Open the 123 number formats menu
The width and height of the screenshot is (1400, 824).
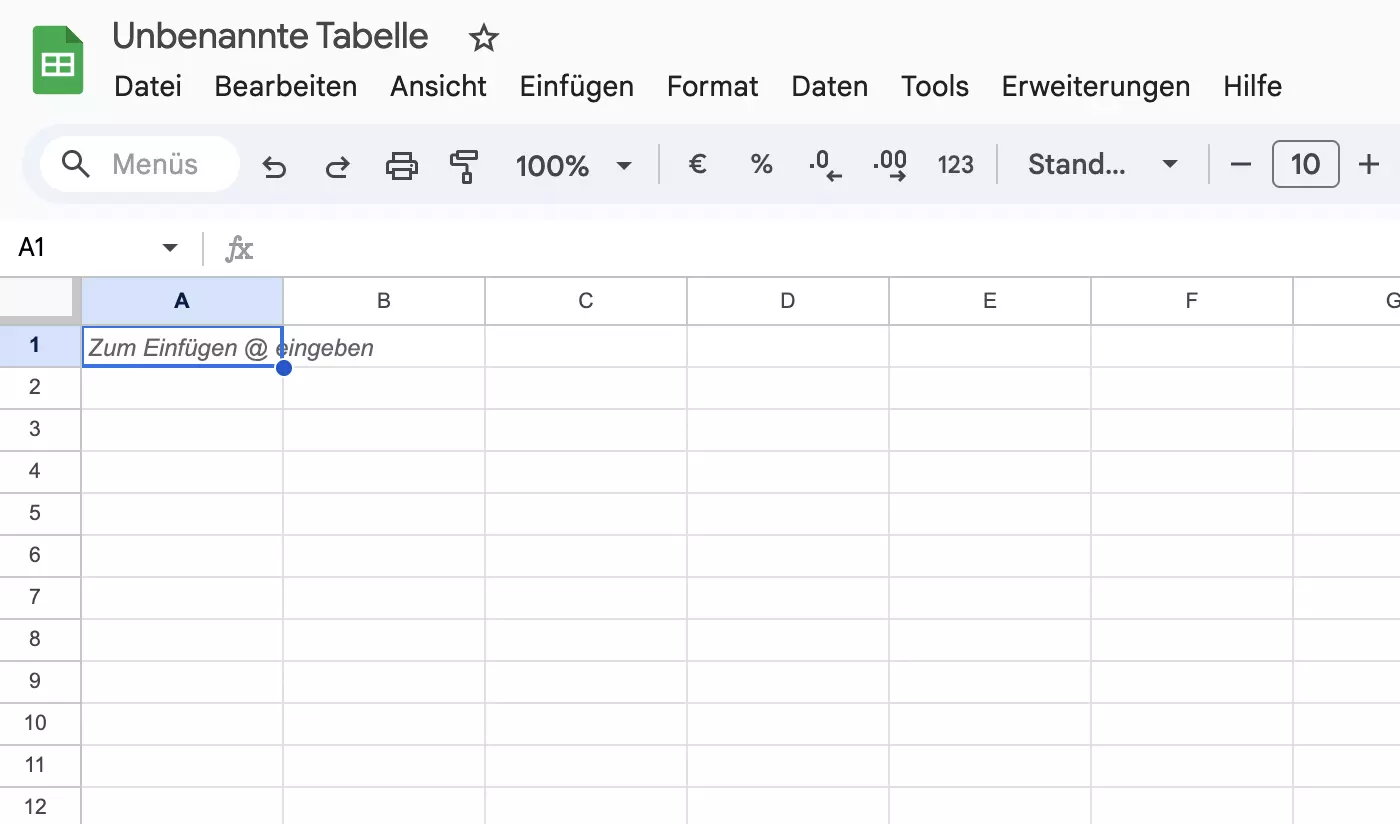956,165
